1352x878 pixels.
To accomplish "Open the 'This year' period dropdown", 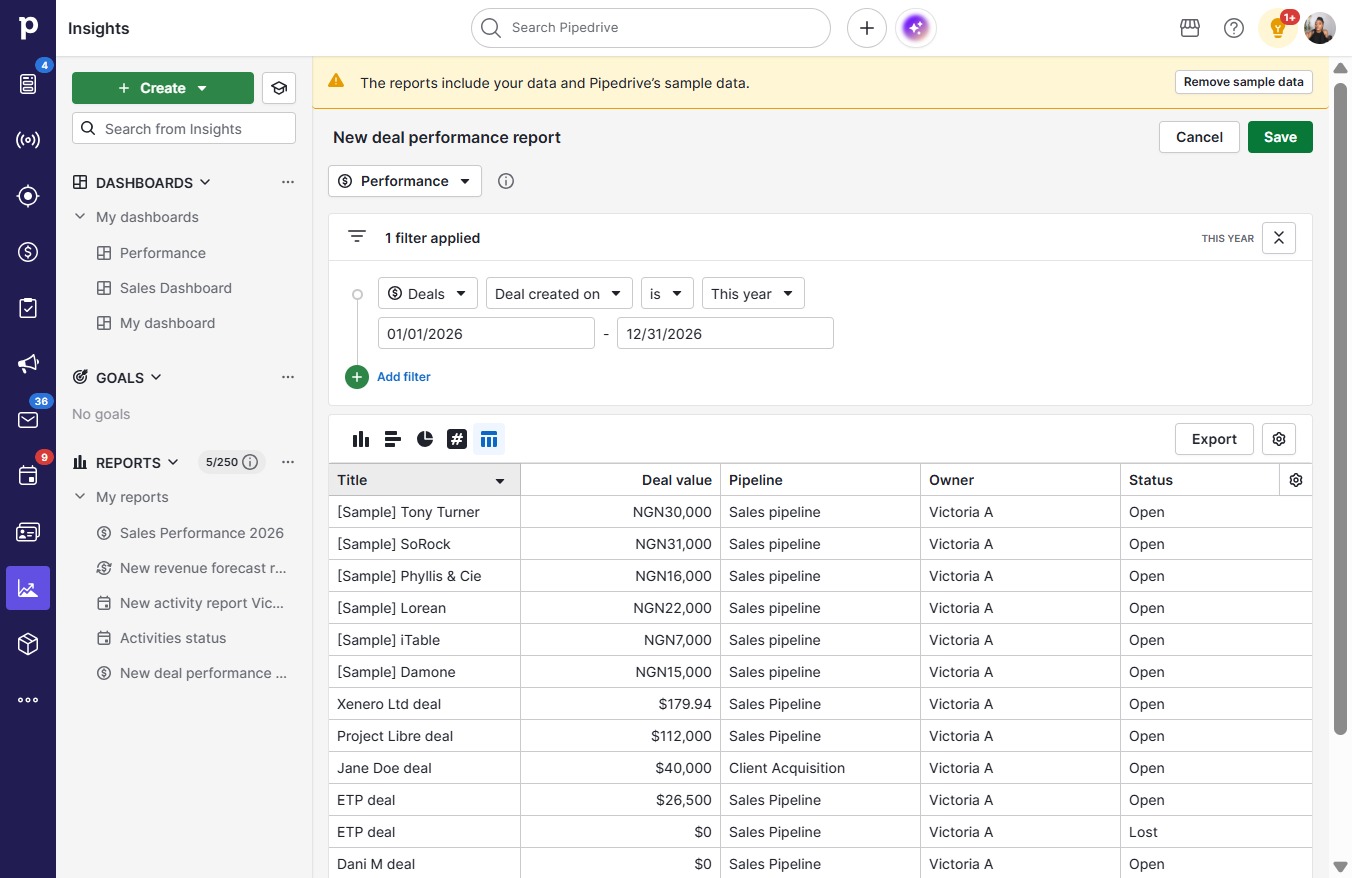I will point(753,294).
